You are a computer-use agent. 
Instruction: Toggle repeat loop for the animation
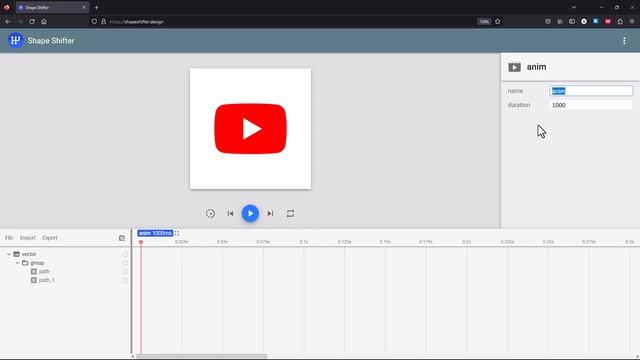tap(290, 213)
